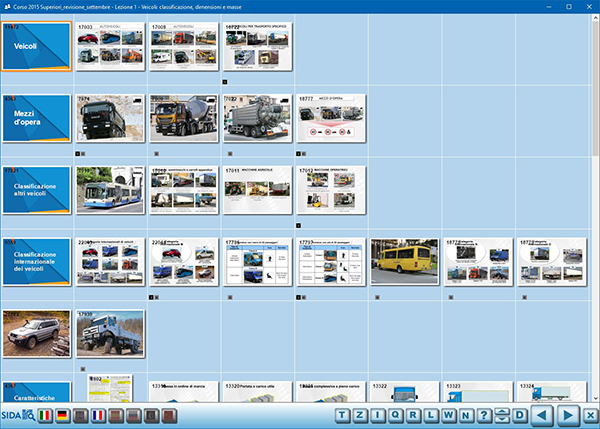600x429 pixels.
Task: Click the SIDA search magnifier icon
Action: point(29,415)
